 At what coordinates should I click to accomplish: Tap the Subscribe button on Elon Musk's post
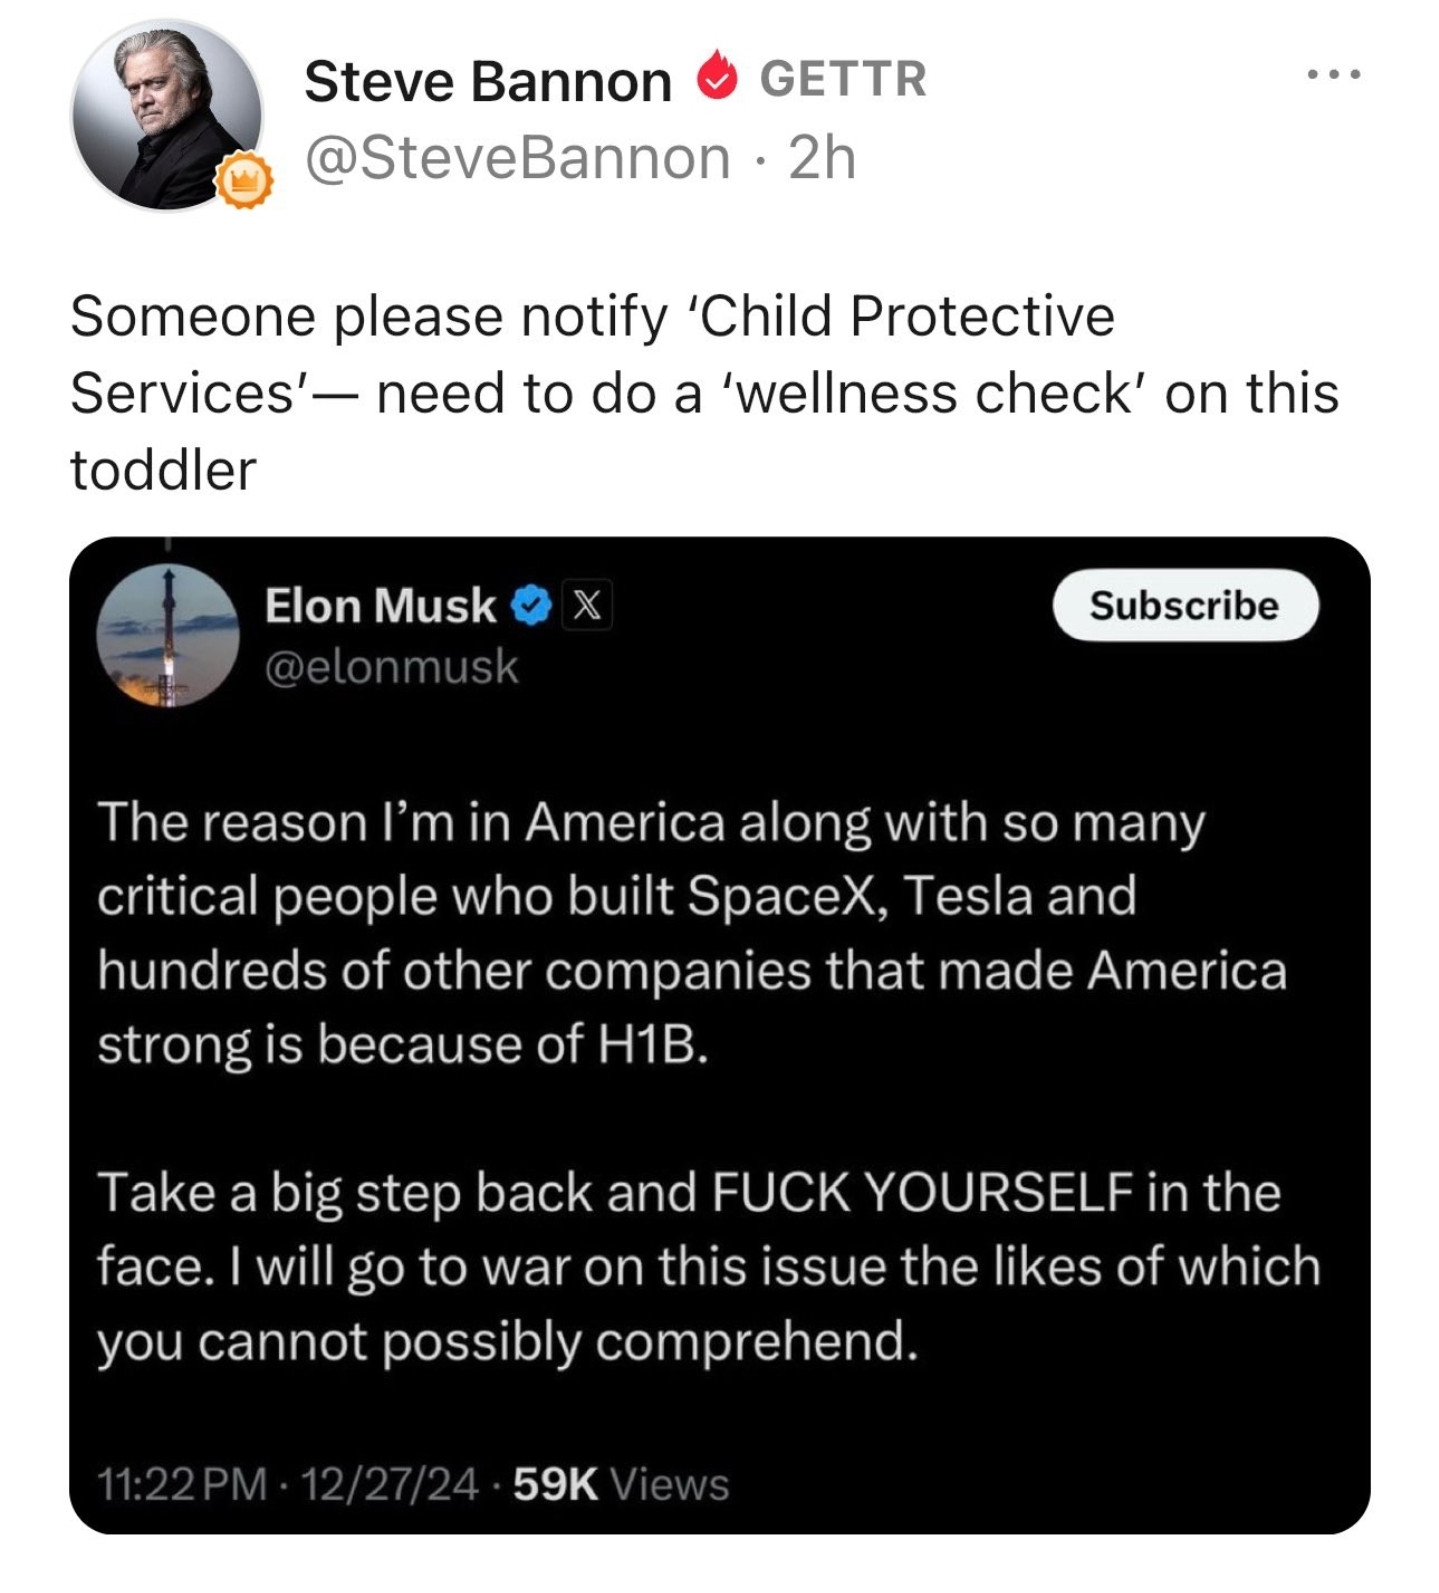pos(1185,605)
